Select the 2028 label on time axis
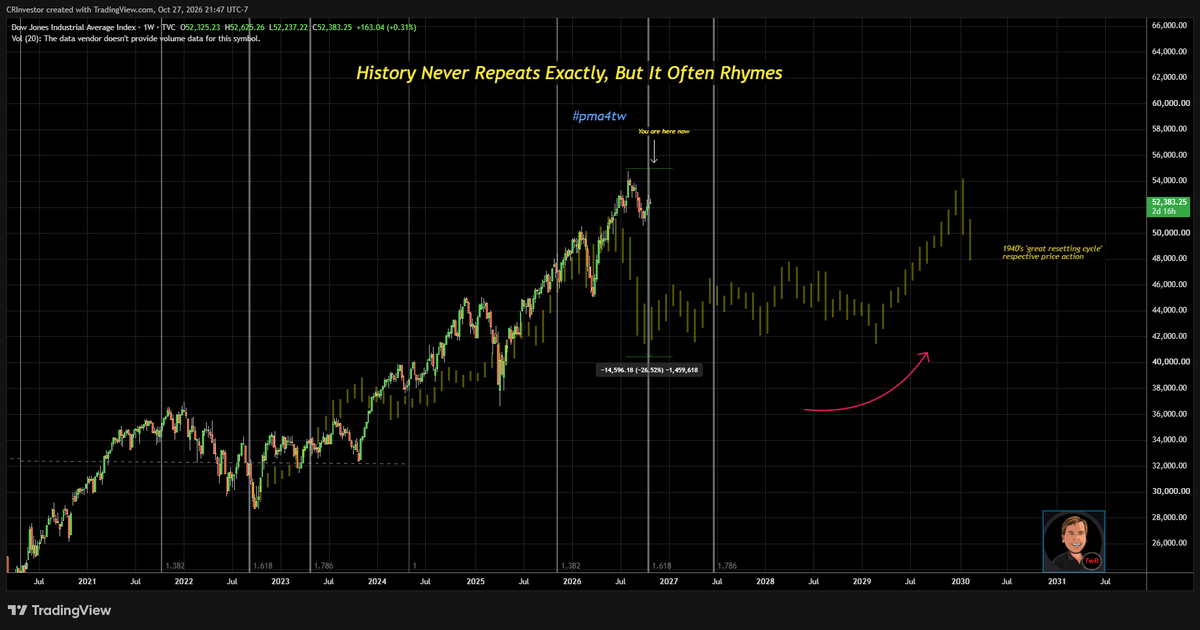This screenshot has height=630, width=1200. (765, 580)
